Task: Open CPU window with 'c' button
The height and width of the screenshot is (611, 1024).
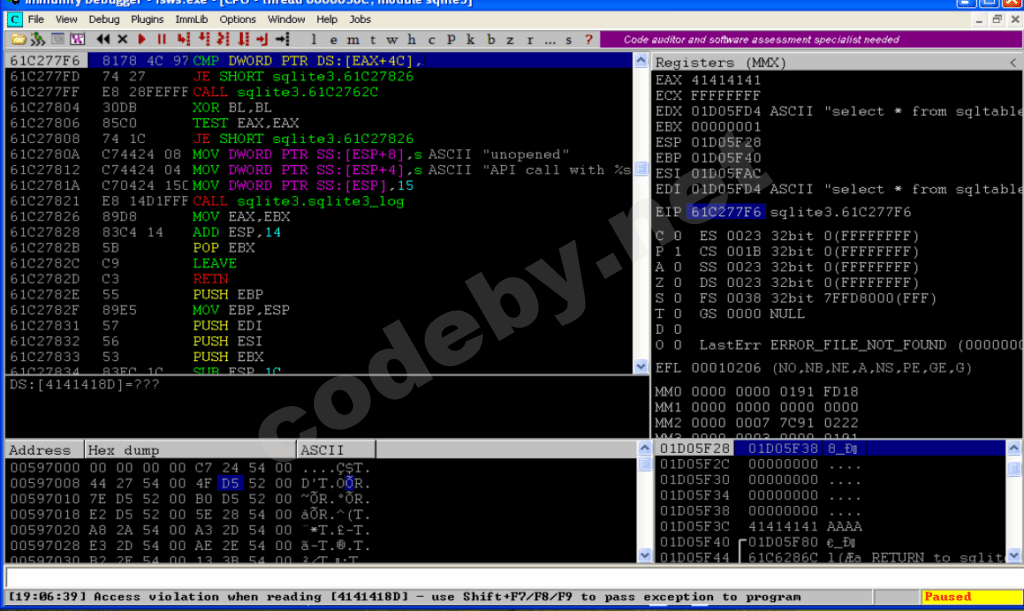Action: coord(431,40)
